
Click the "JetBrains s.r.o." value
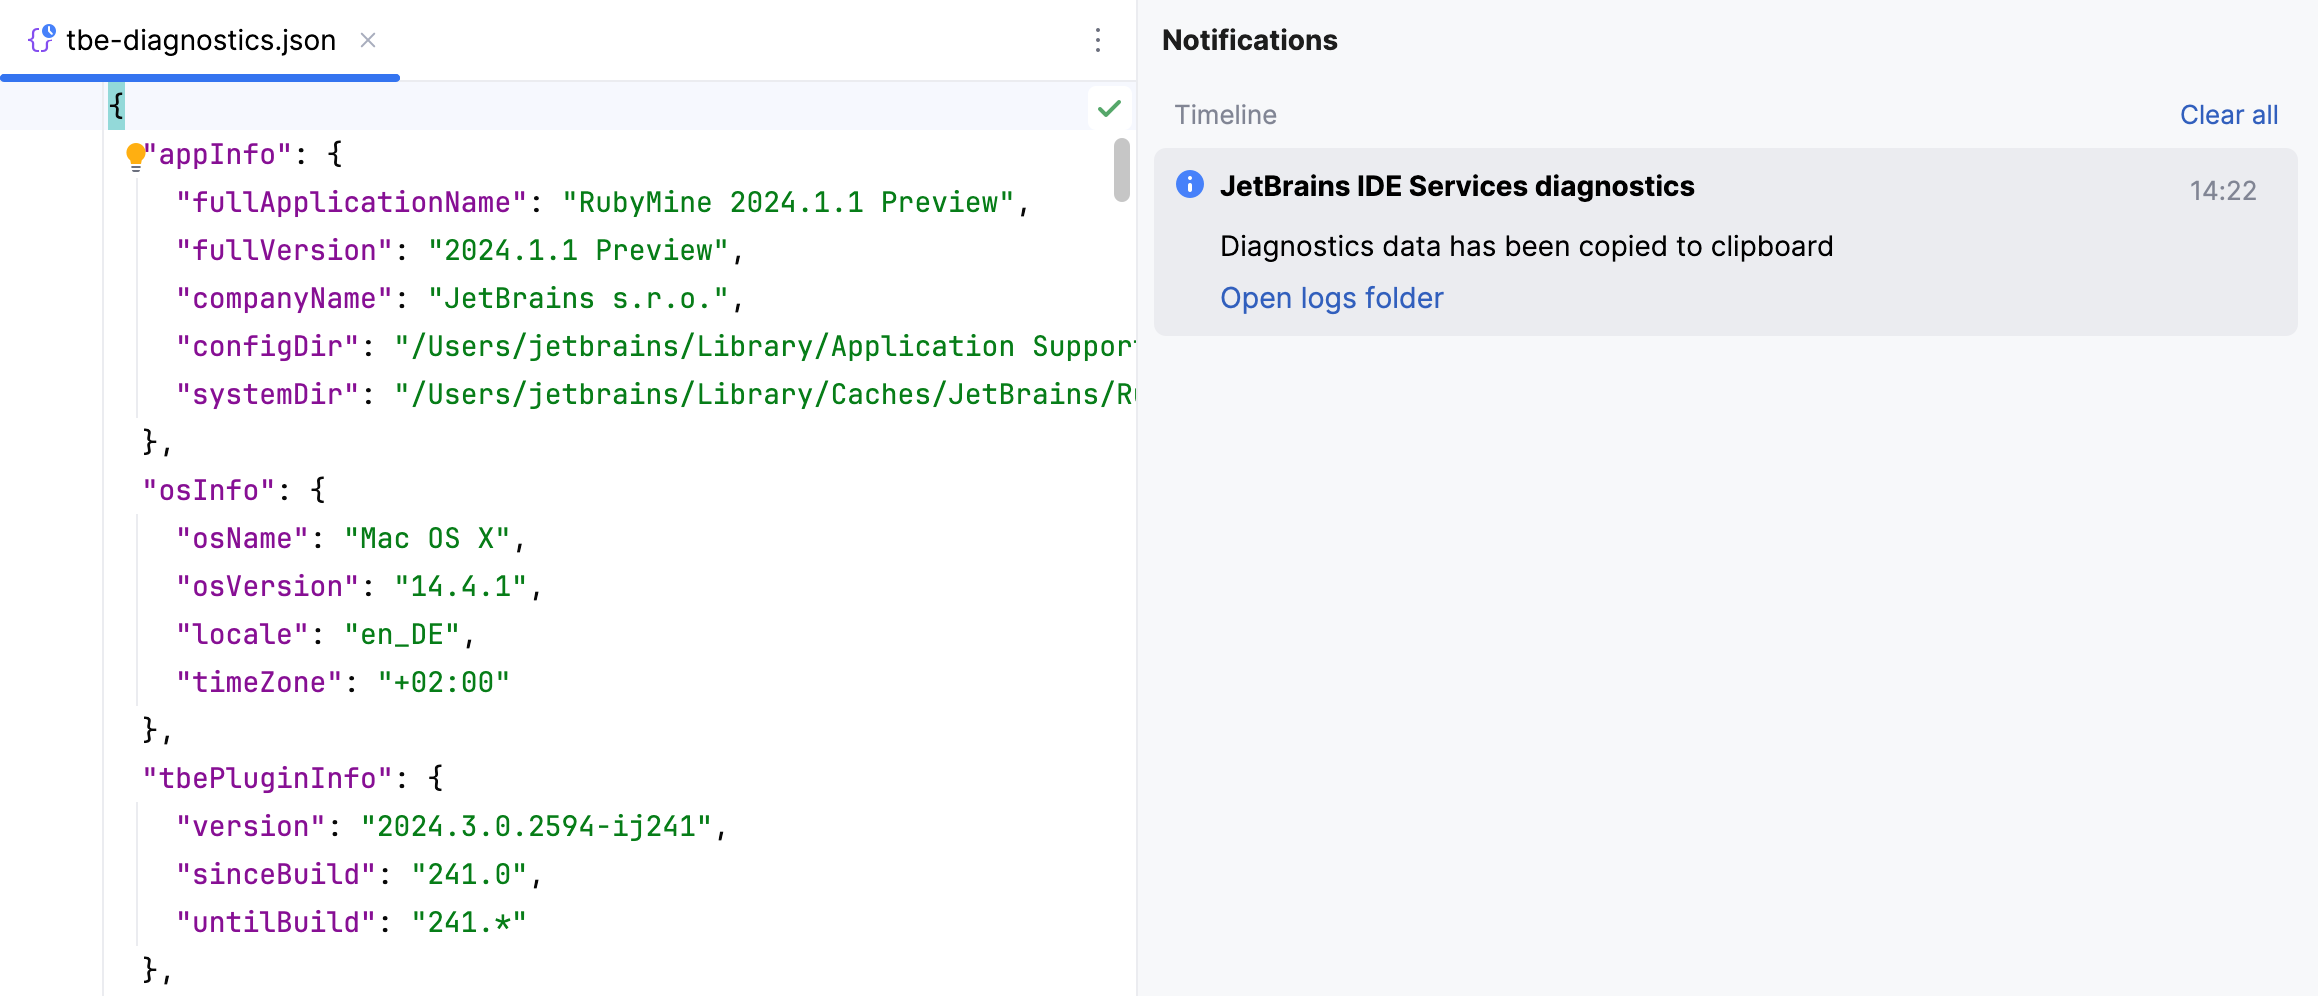coord(579,298)
